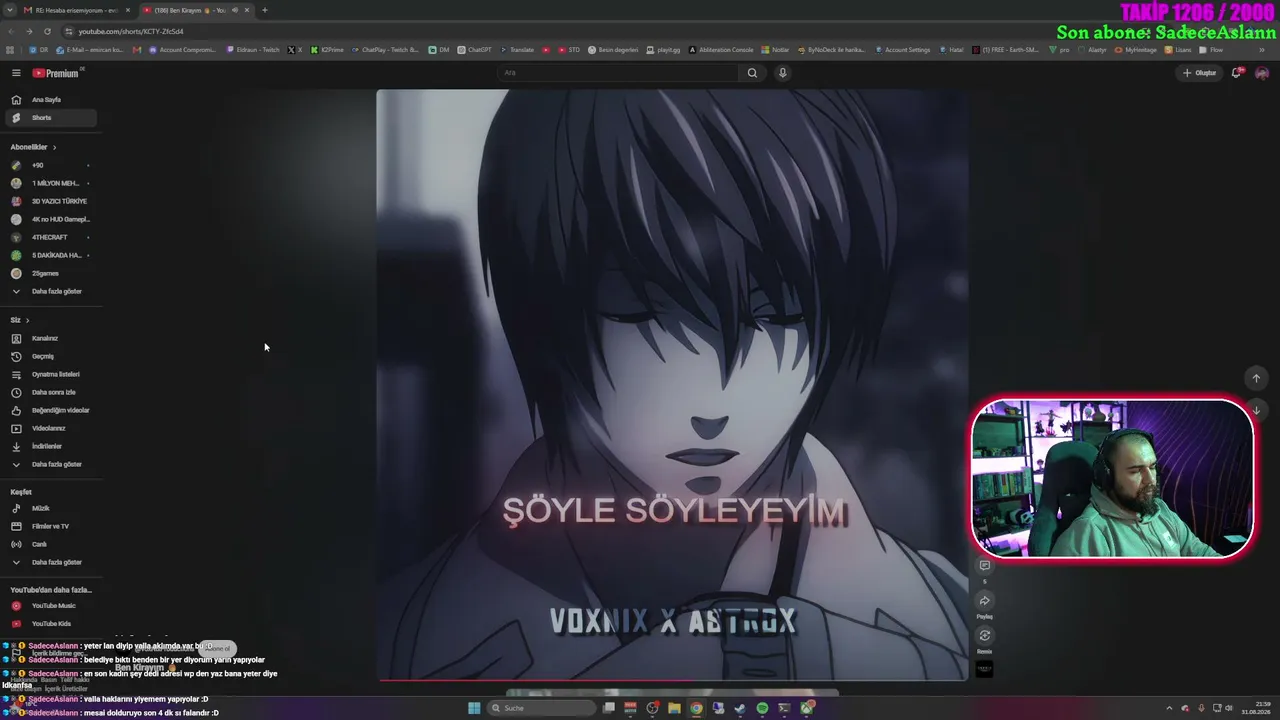This screenshot has height=720, width=1280.
Task: Open the tab search dropdown
Action: [x=10, y=10]
